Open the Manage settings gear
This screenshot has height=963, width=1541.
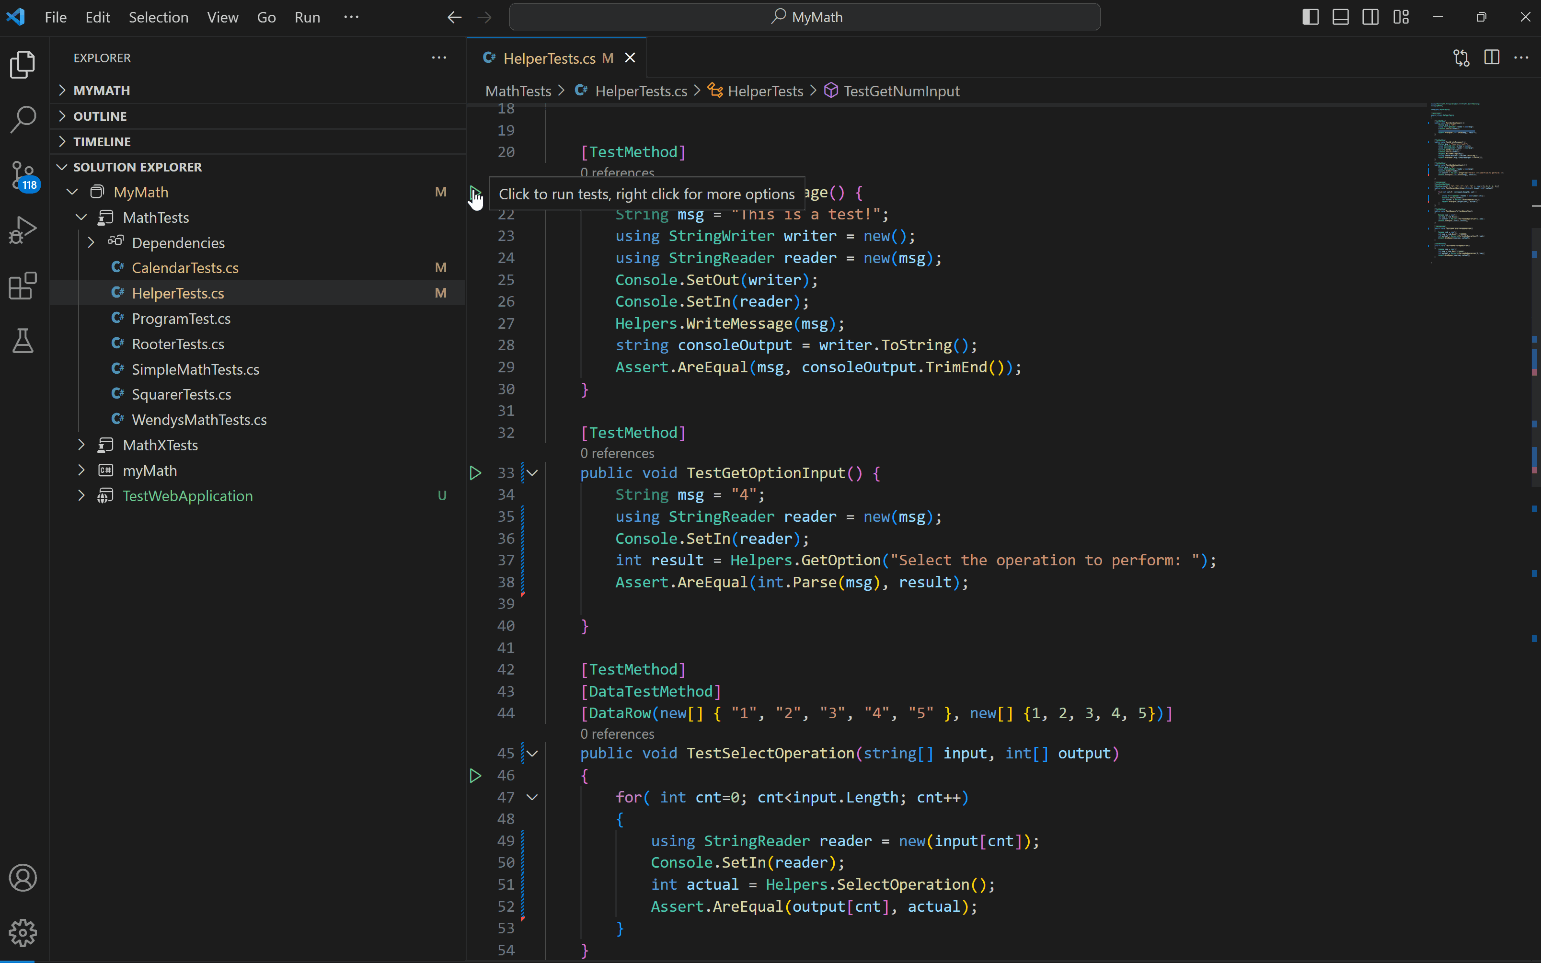pos(23,932)
